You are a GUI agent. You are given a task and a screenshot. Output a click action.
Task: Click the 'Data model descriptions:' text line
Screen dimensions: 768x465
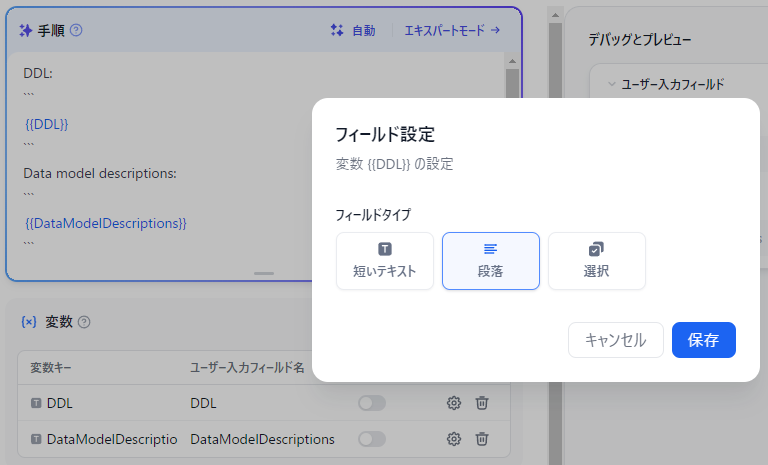coord(100,173)
